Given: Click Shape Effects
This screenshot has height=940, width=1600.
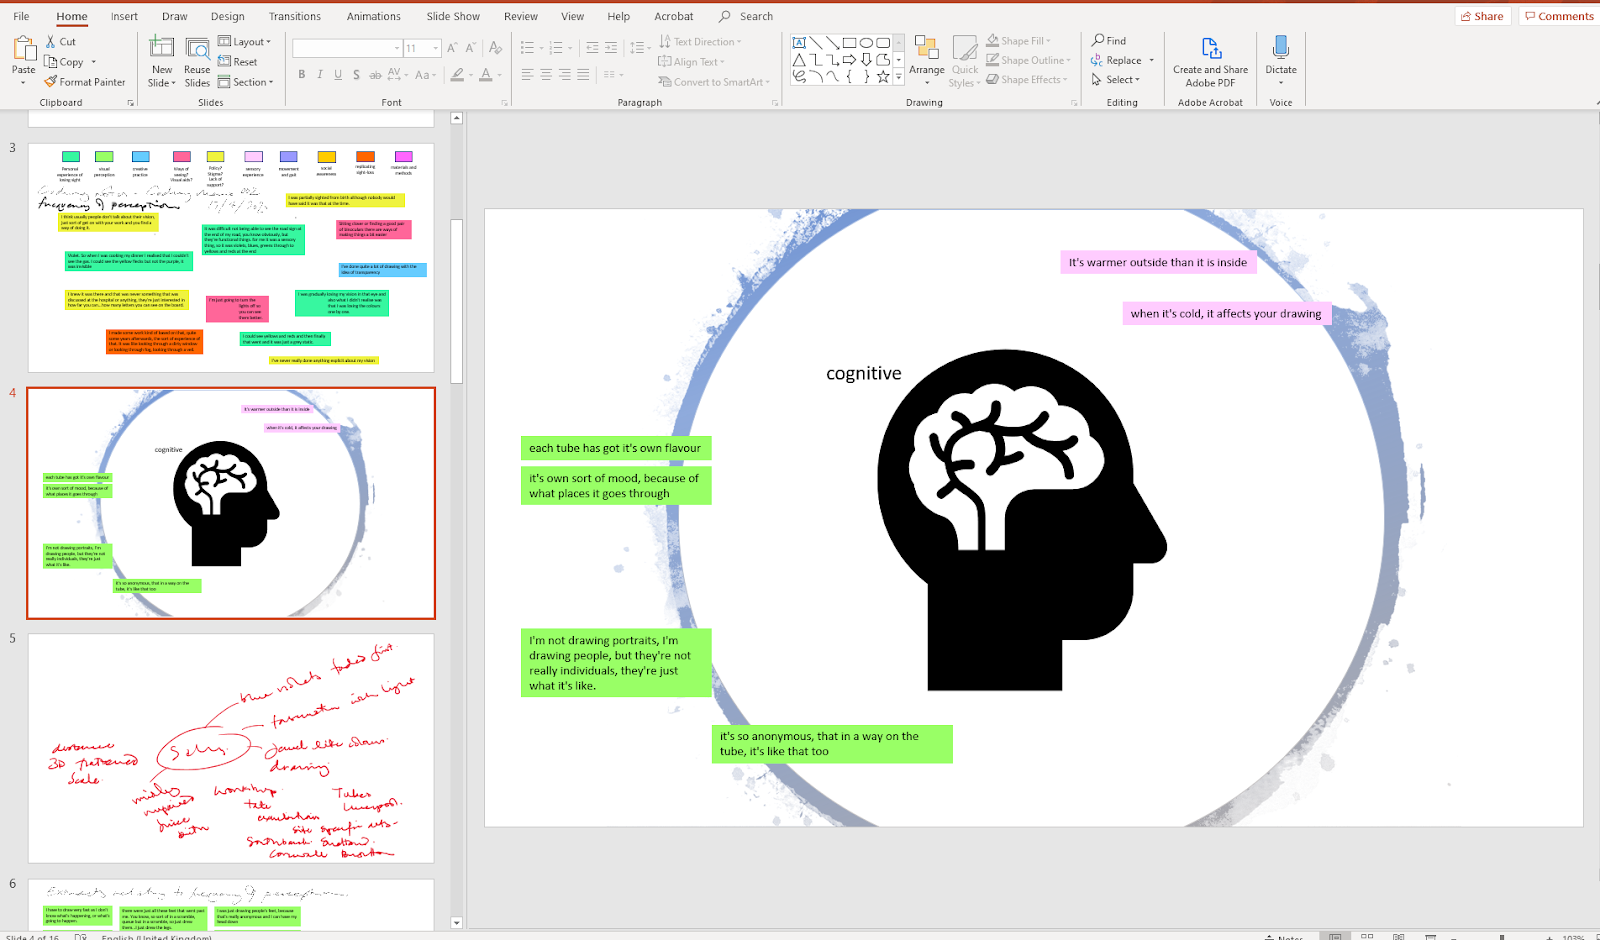Looking at the screenshot, I should coord(1027,80).
